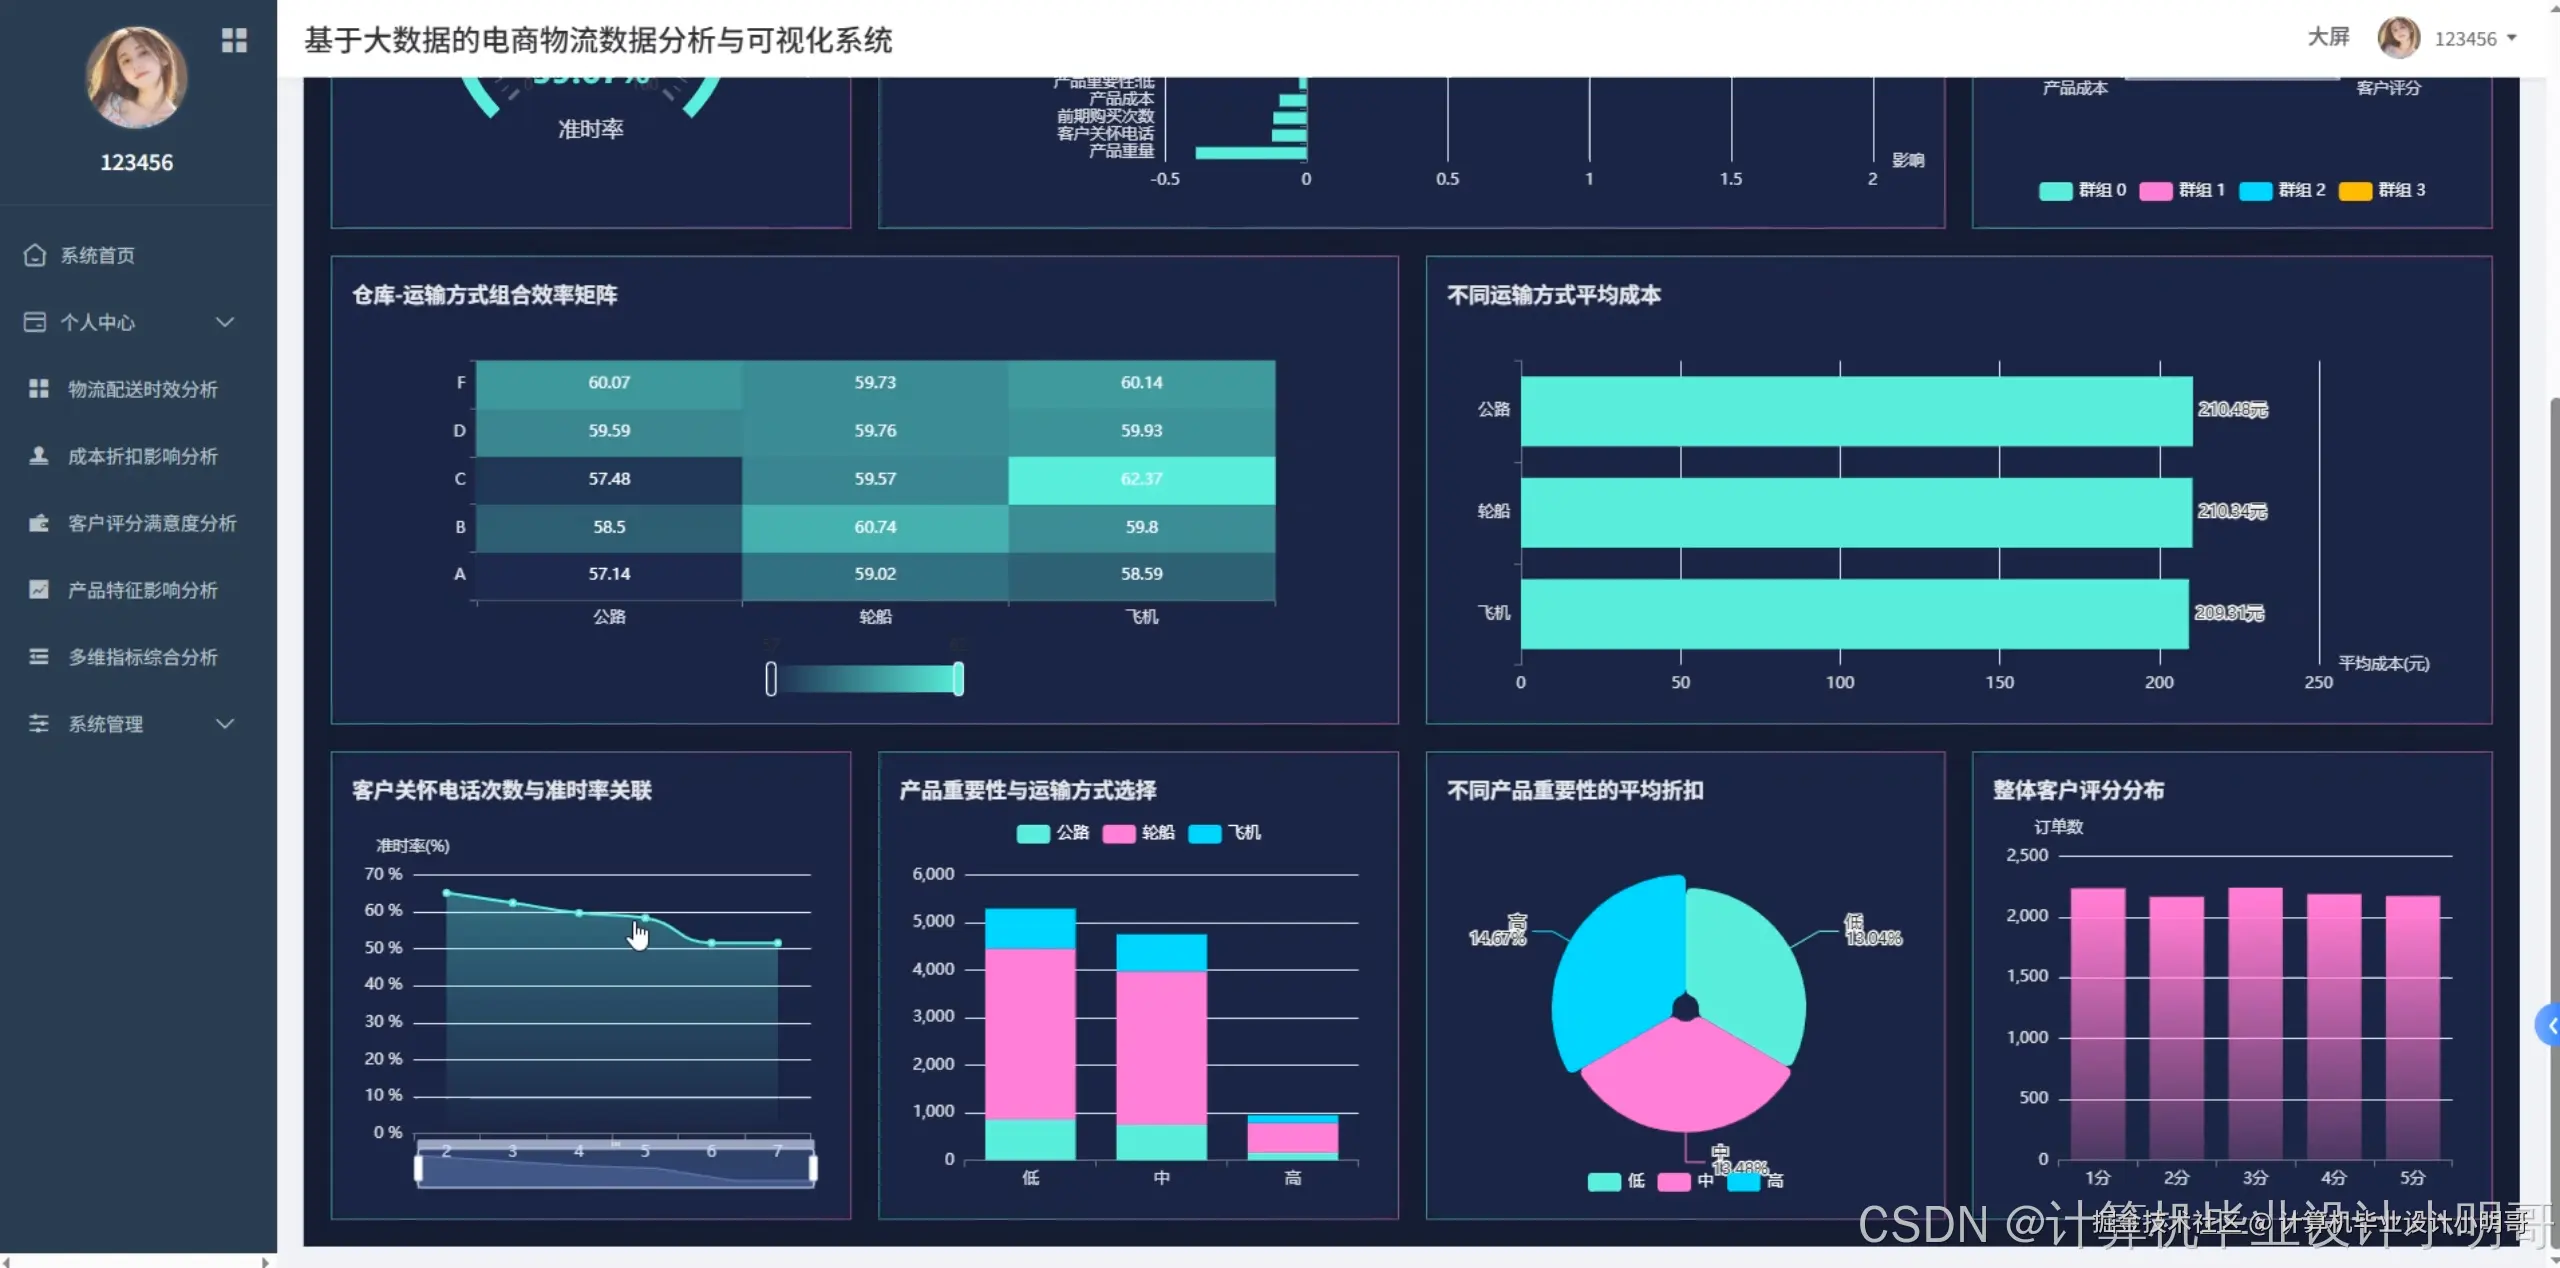Screen dimensions: 2560x1268
Task: Click the 系统首页 home icon
Action: tap(35, 255)
